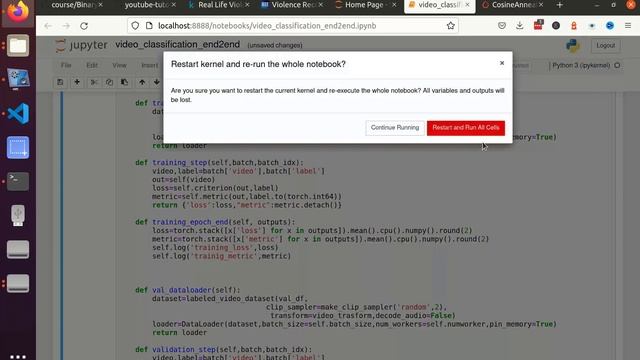Open the File menu
Viewport: 640px width, 360px height.
(66, 65)
